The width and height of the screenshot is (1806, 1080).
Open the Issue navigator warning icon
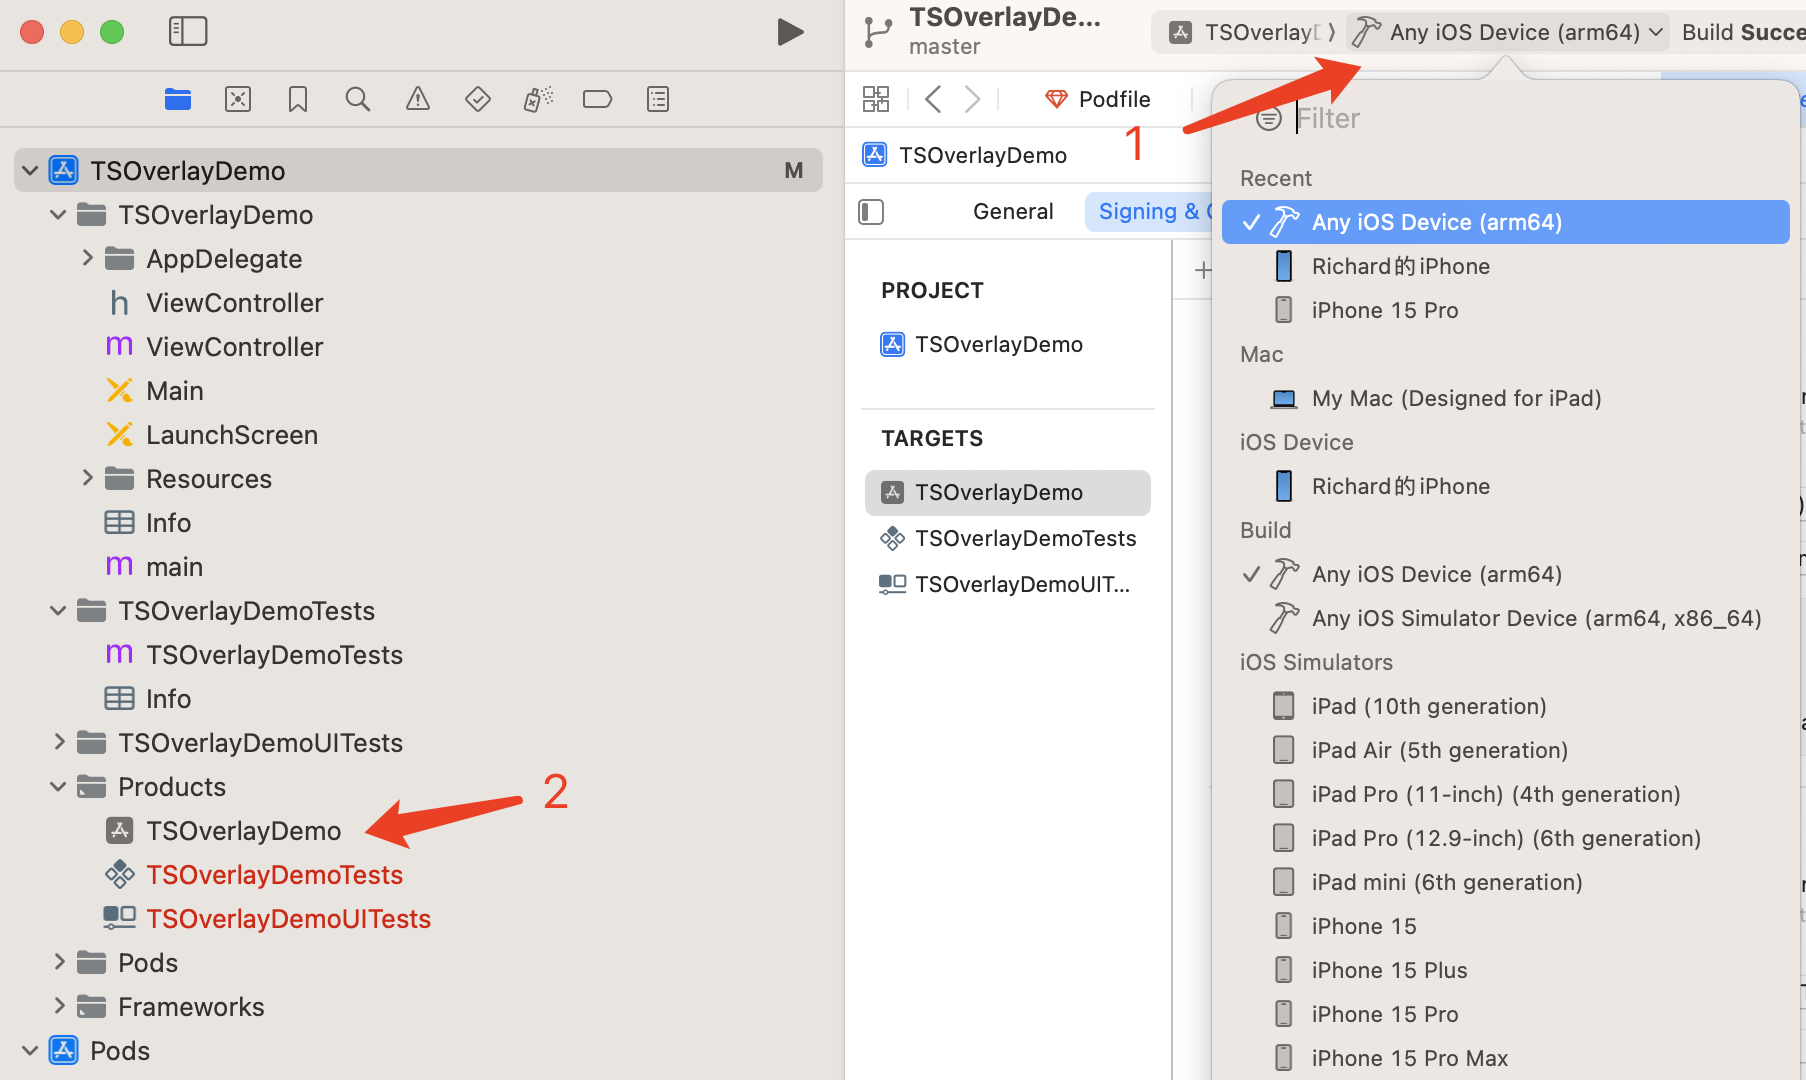pos(418,99)
